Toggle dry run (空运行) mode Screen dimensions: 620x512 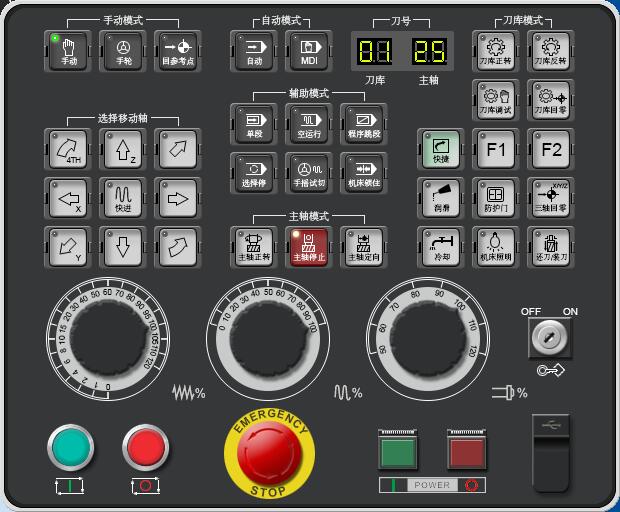[x=309, y=123]
